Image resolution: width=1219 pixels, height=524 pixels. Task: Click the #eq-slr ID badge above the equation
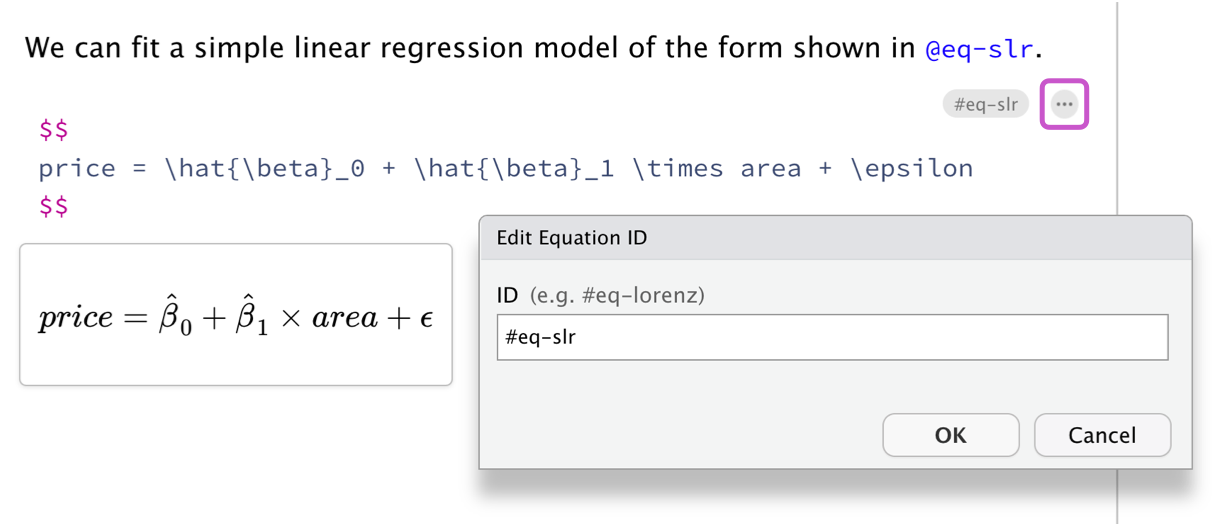coord(985,104)
